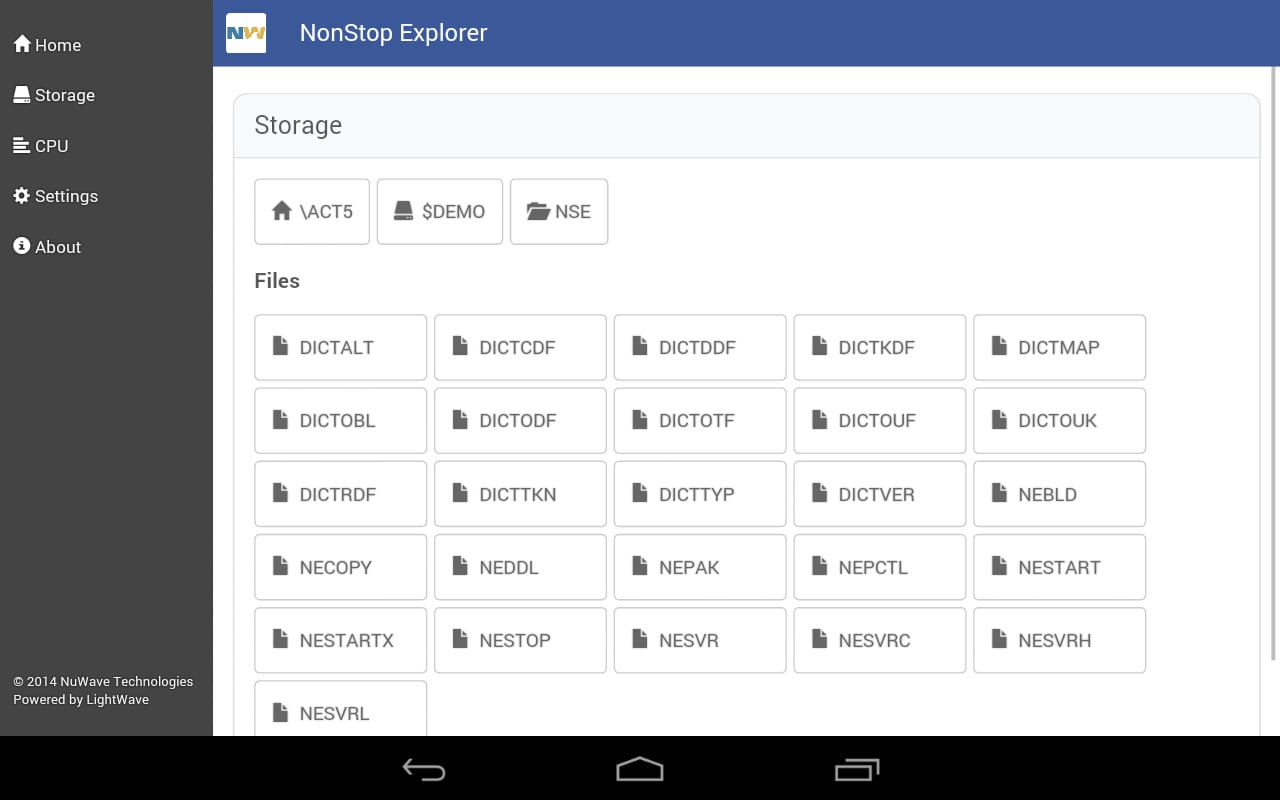The height and width of the screenshot is (800, 1280).
Task: Open the NESVRH file
Action: [1059, 640]
